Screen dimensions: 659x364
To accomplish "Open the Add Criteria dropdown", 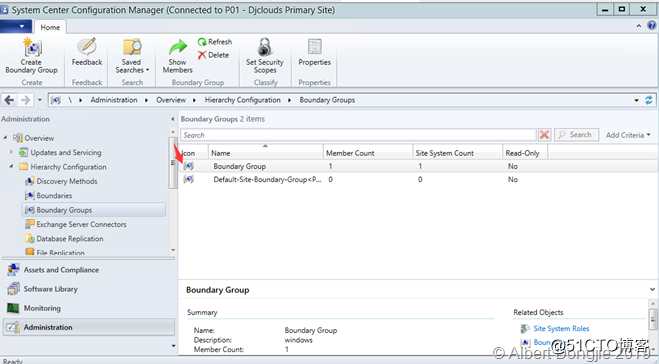I will [628, 135].
